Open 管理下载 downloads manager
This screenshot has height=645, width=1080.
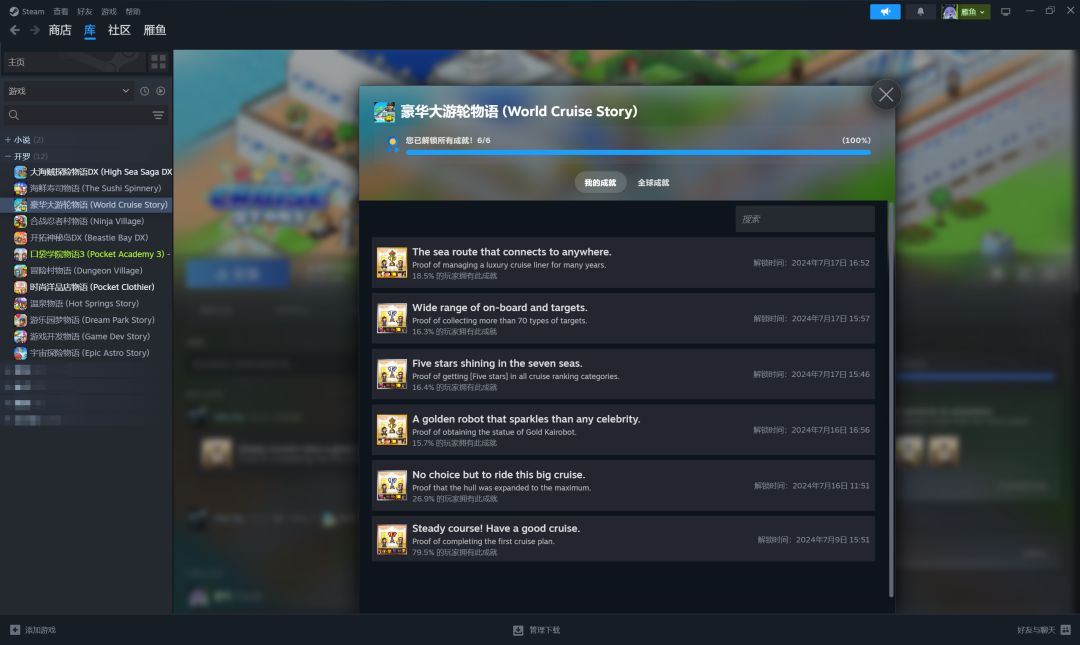[537, 630]
